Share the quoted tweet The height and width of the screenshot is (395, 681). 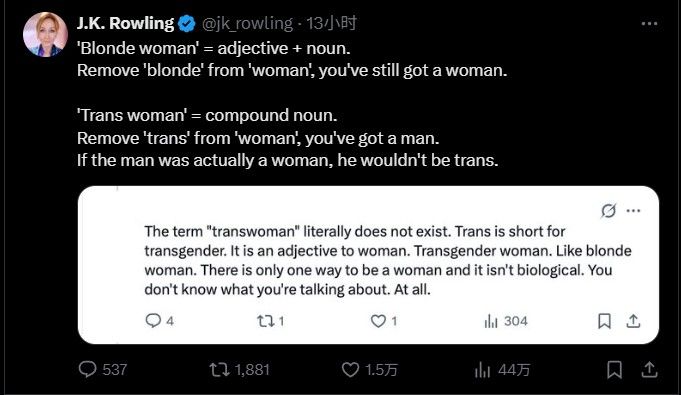tap(633, 321)
